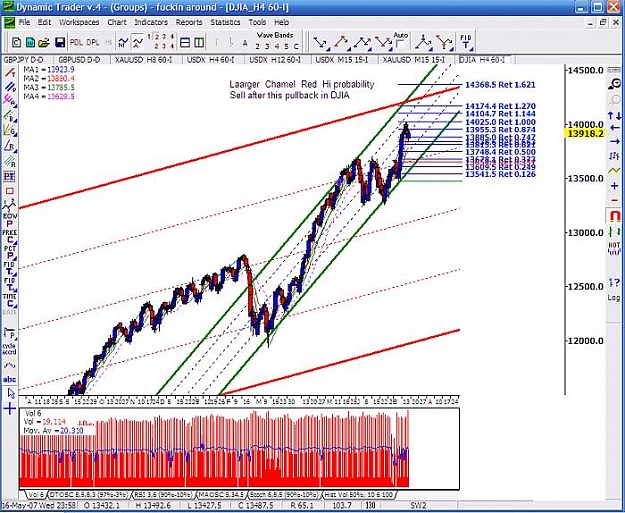Viewport: 625px width, 513px height.
Task: Toggle Wave Bands C
Action: tap(296, 47)
